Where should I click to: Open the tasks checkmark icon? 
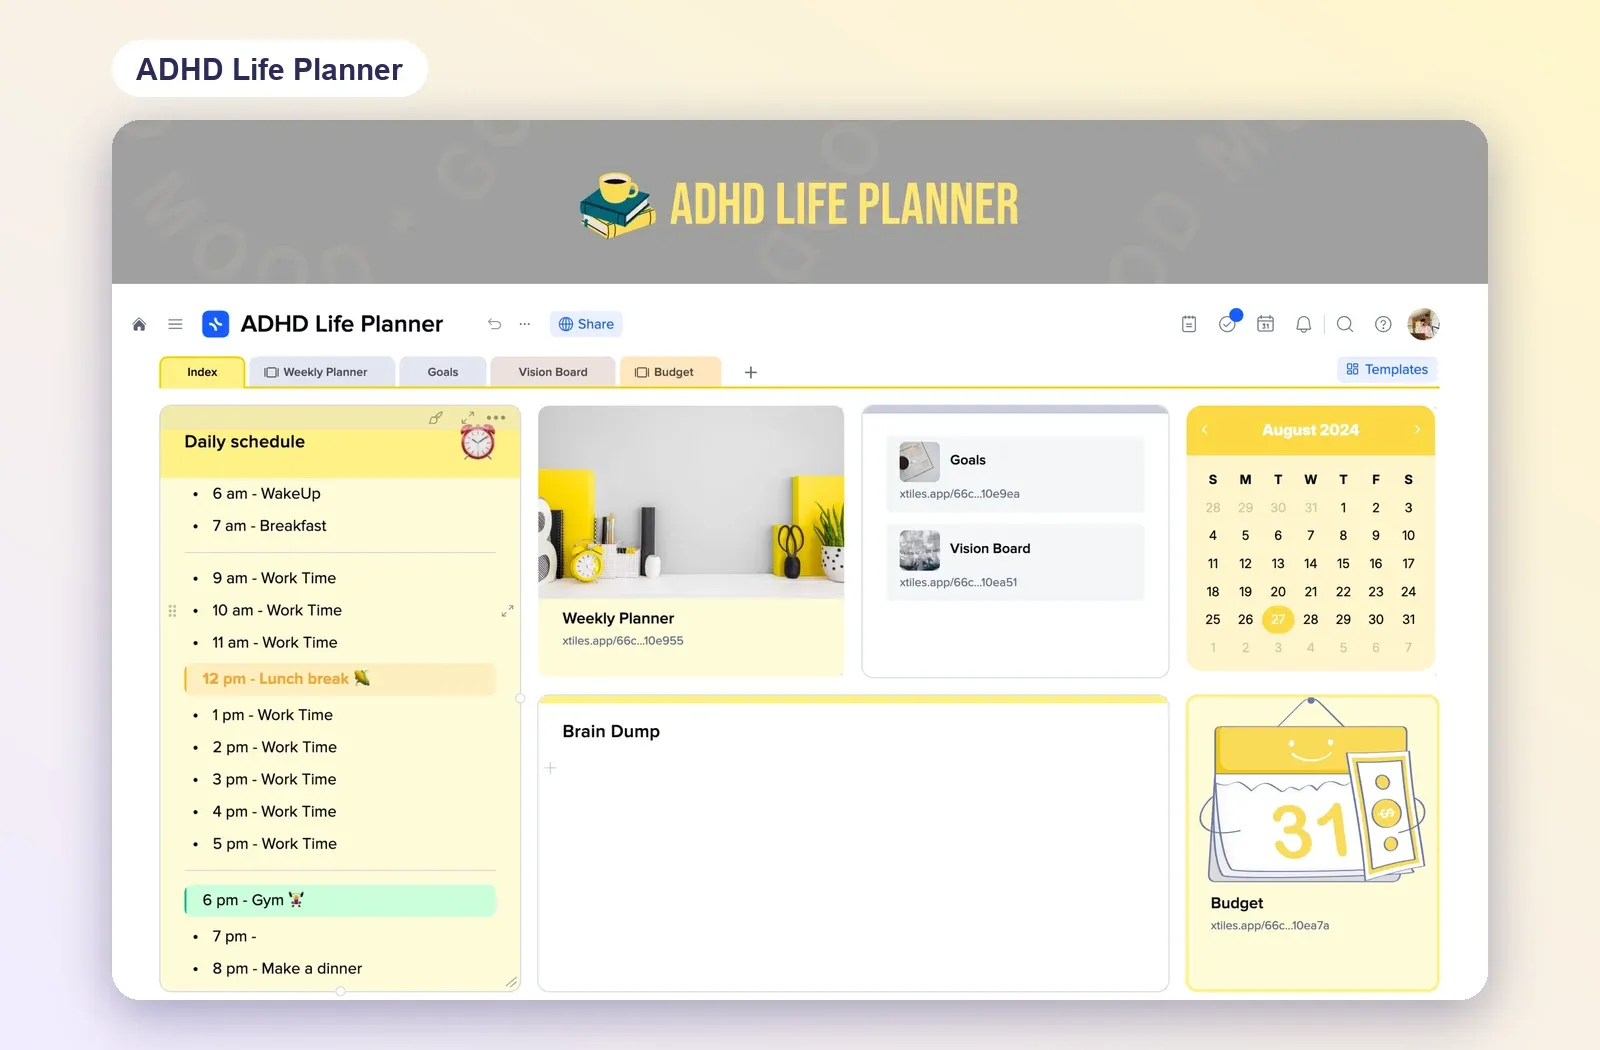[1228, 323]
